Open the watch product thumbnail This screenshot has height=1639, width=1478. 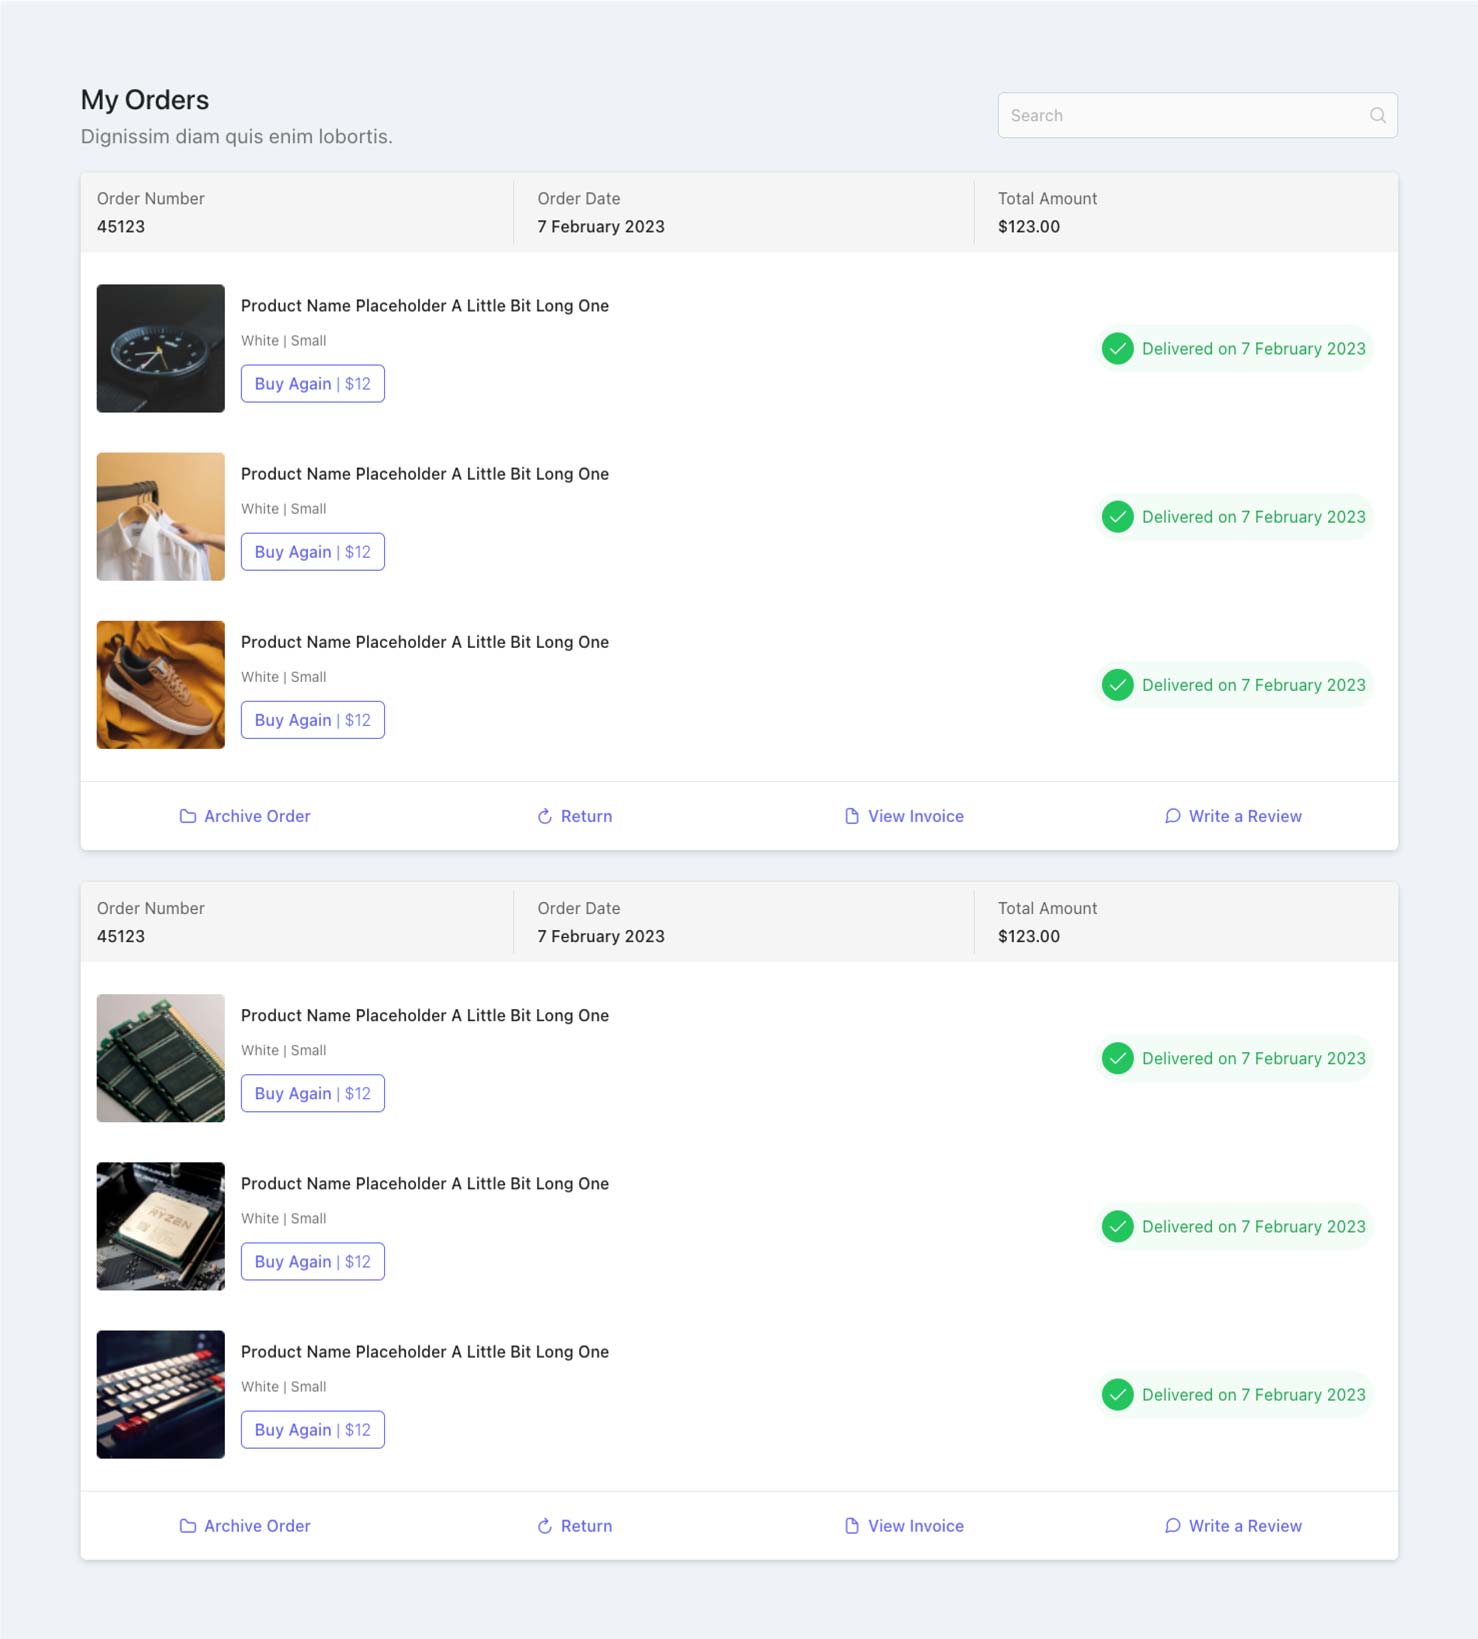click(x=161, y=348)
